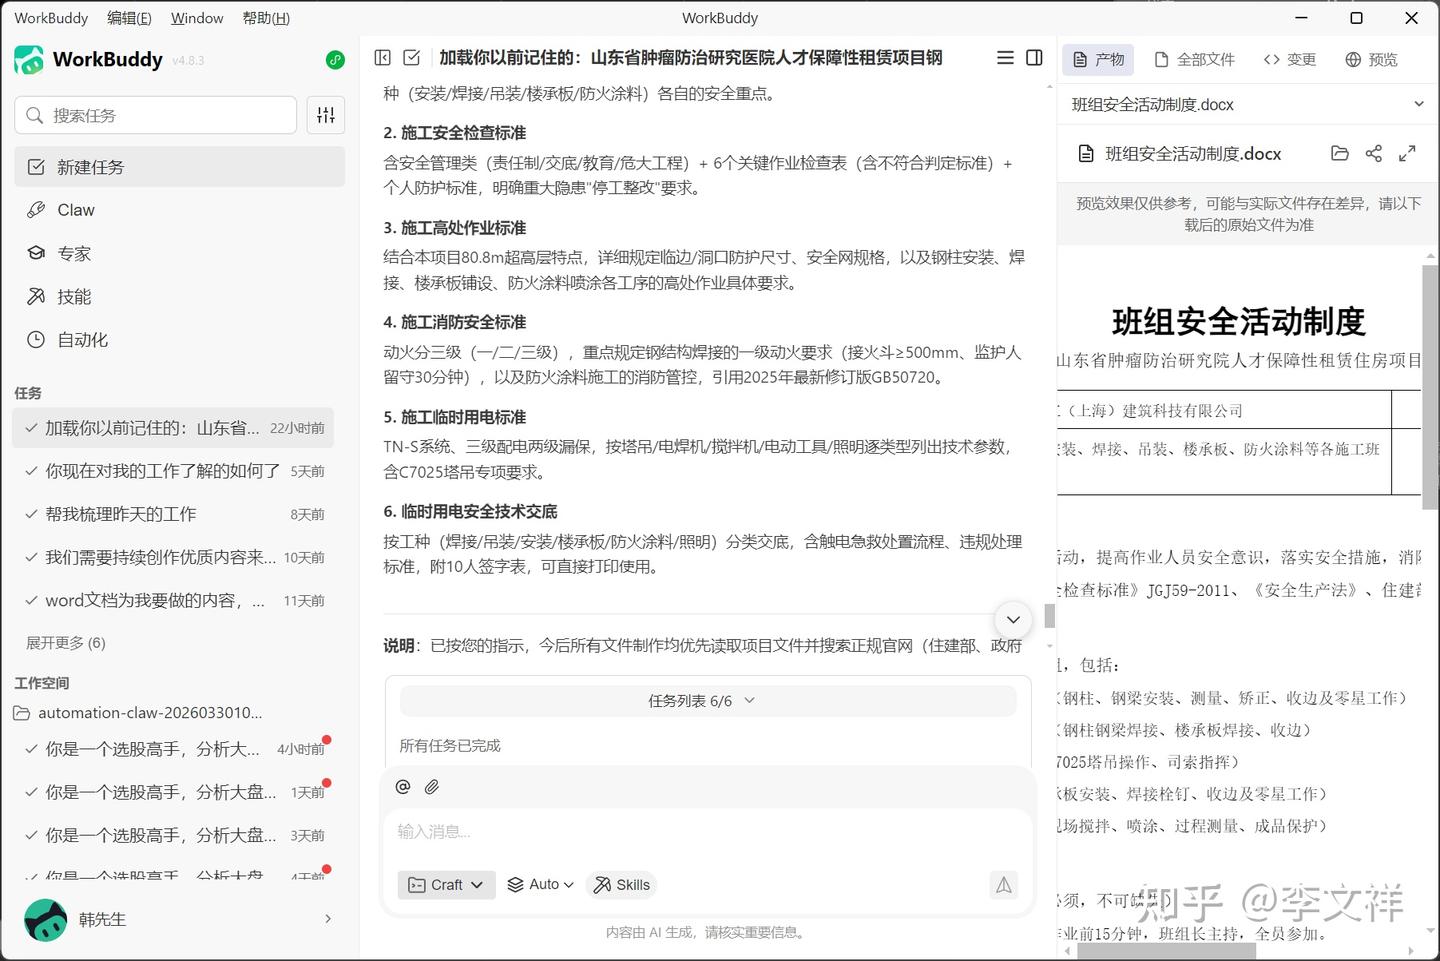1440x961 pixels.
Task: Select task 我们需要持续创作优质内容来...
Action: click(x=173, y=557)
